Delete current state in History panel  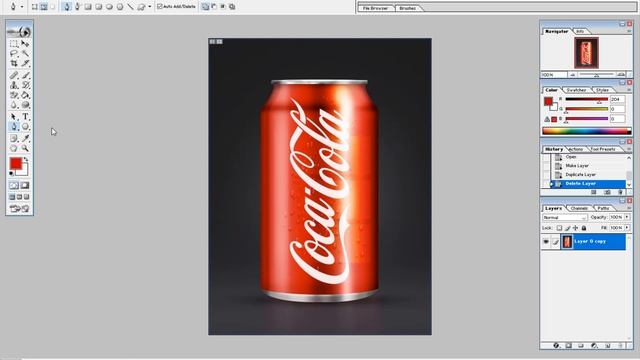620,192
